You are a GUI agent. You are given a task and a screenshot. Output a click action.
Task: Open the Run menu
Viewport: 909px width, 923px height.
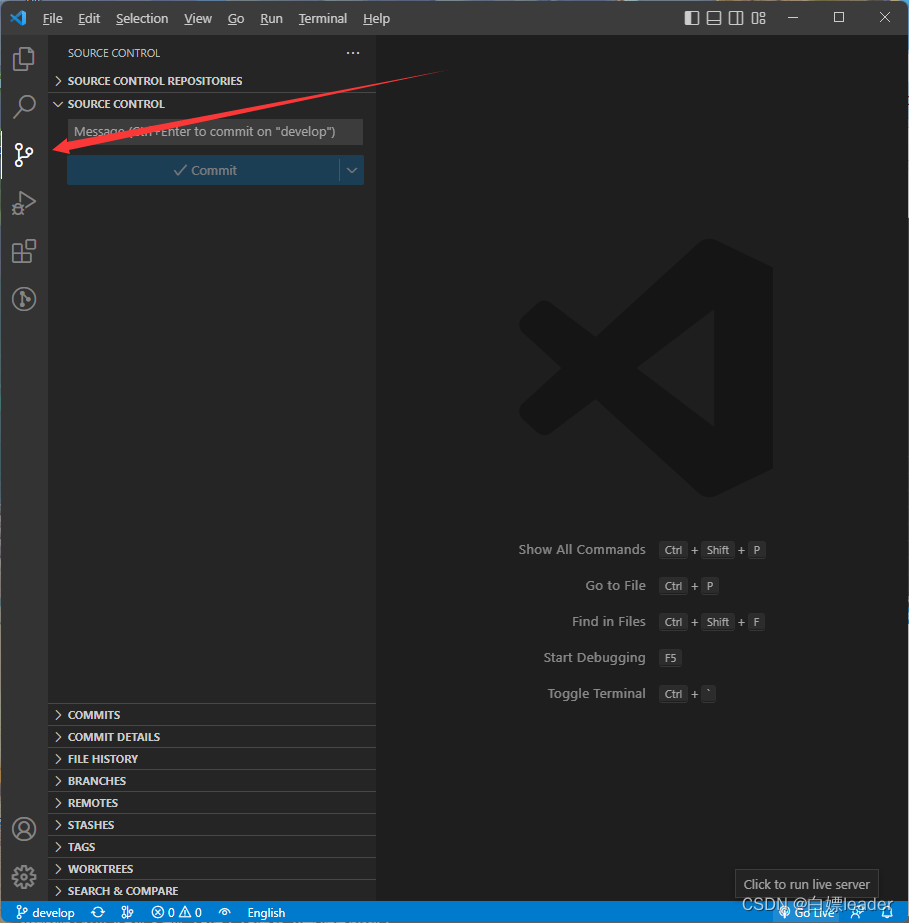point(271,19)
